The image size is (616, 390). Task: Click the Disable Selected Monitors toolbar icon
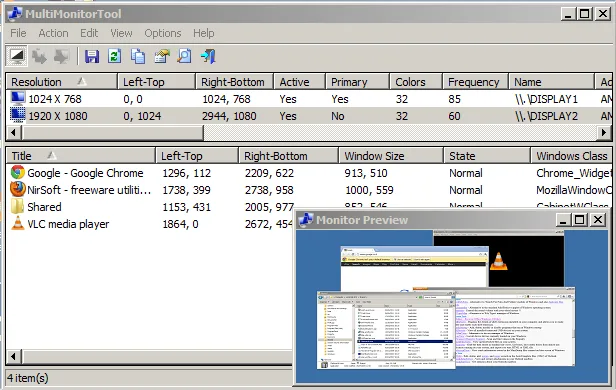coord(16,56)
